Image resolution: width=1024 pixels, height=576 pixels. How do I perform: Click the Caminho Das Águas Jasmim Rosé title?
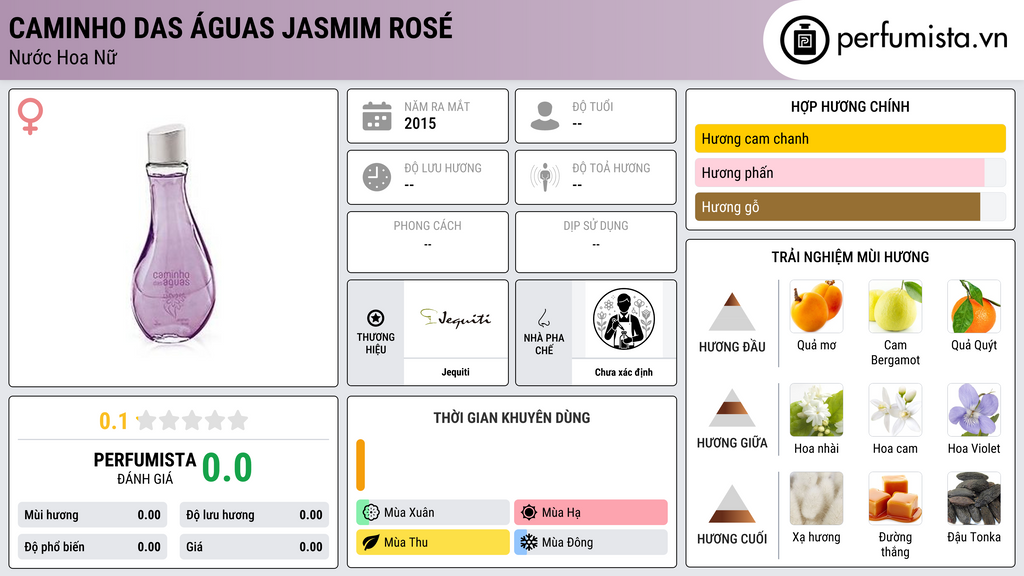(231, 28)
